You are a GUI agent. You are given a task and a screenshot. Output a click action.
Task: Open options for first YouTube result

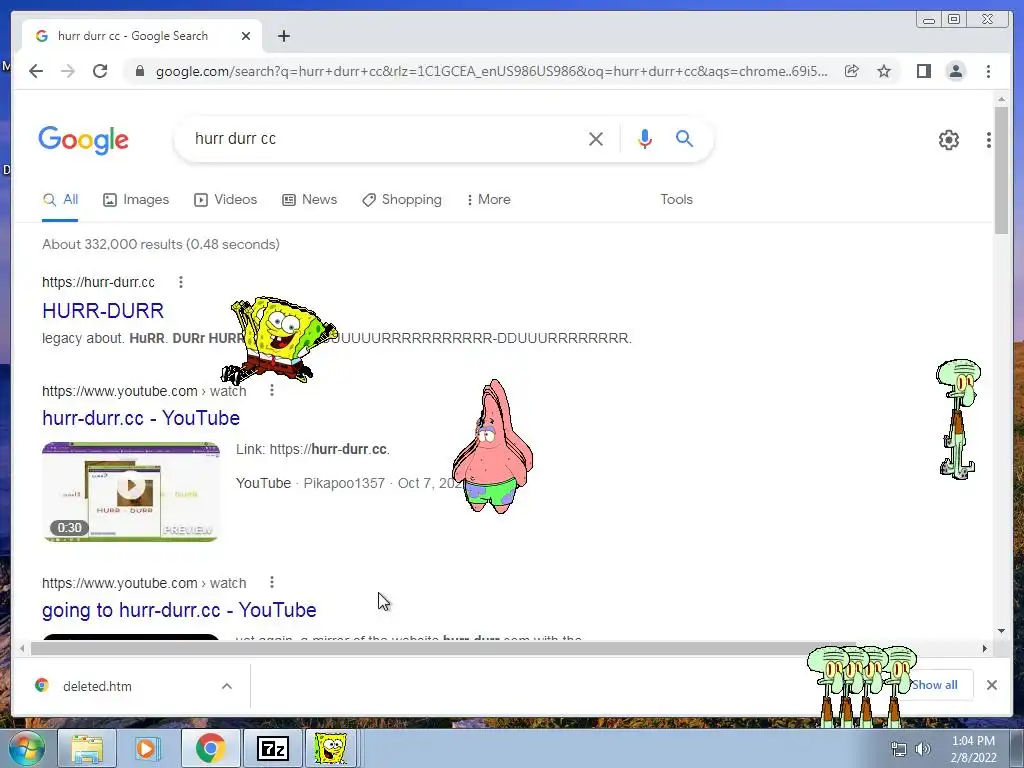[x=272, y=391]
